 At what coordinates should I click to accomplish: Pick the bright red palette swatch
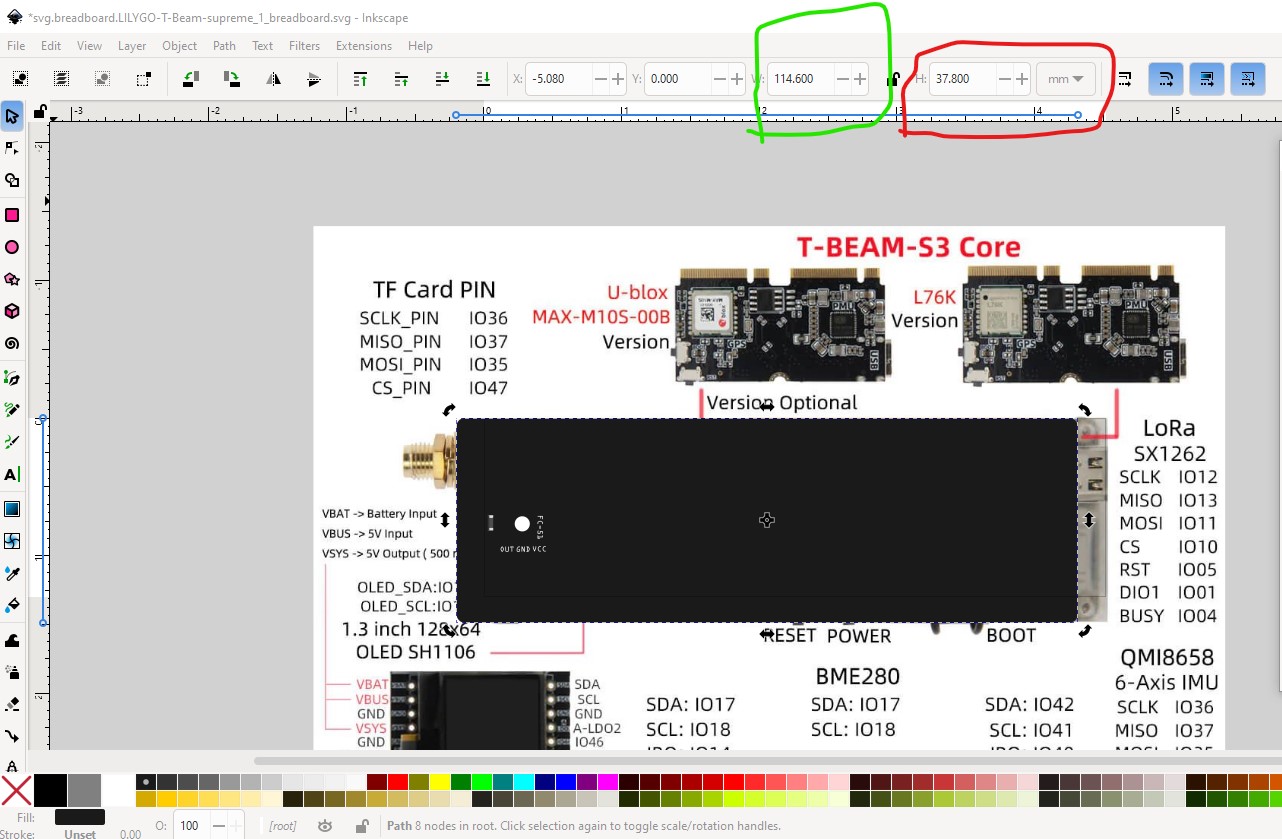point(396,782)
